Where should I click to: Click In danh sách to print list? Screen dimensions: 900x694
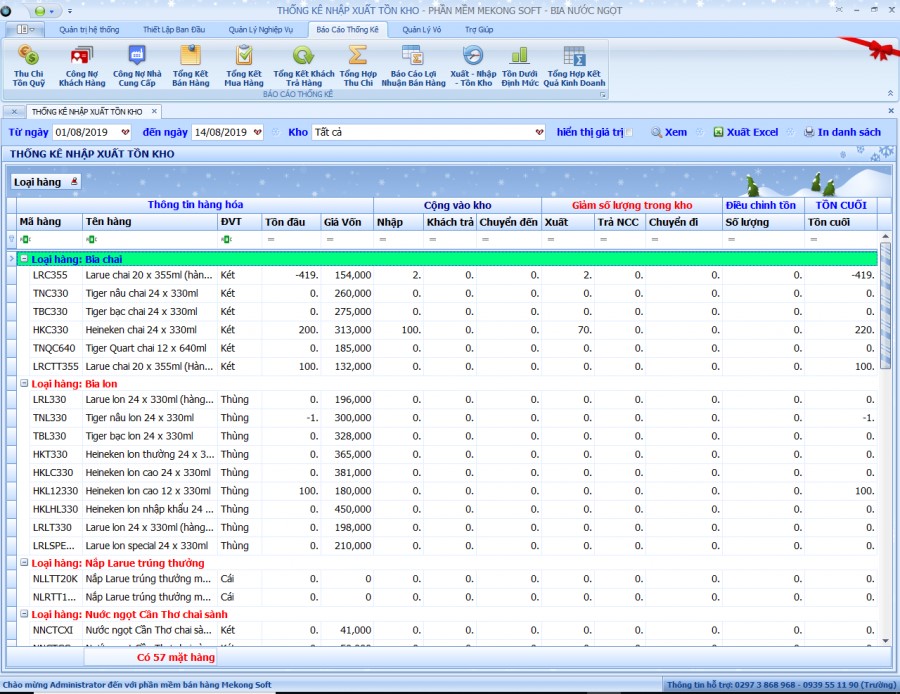click(x=842, y=132)
